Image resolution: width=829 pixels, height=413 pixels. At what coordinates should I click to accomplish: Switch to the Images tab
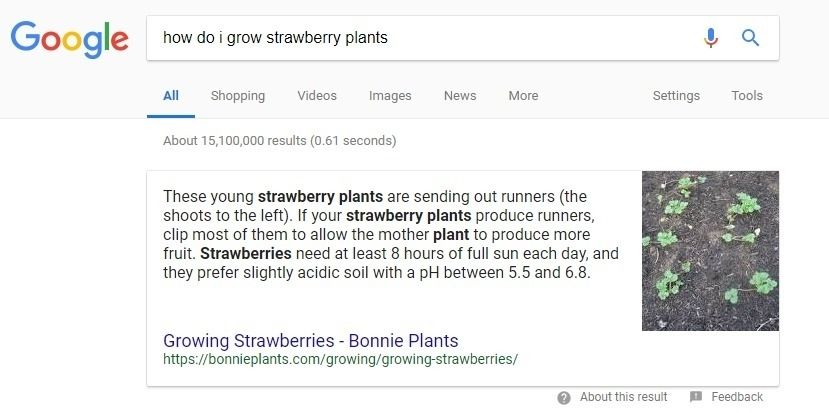(x=390, y=96)
